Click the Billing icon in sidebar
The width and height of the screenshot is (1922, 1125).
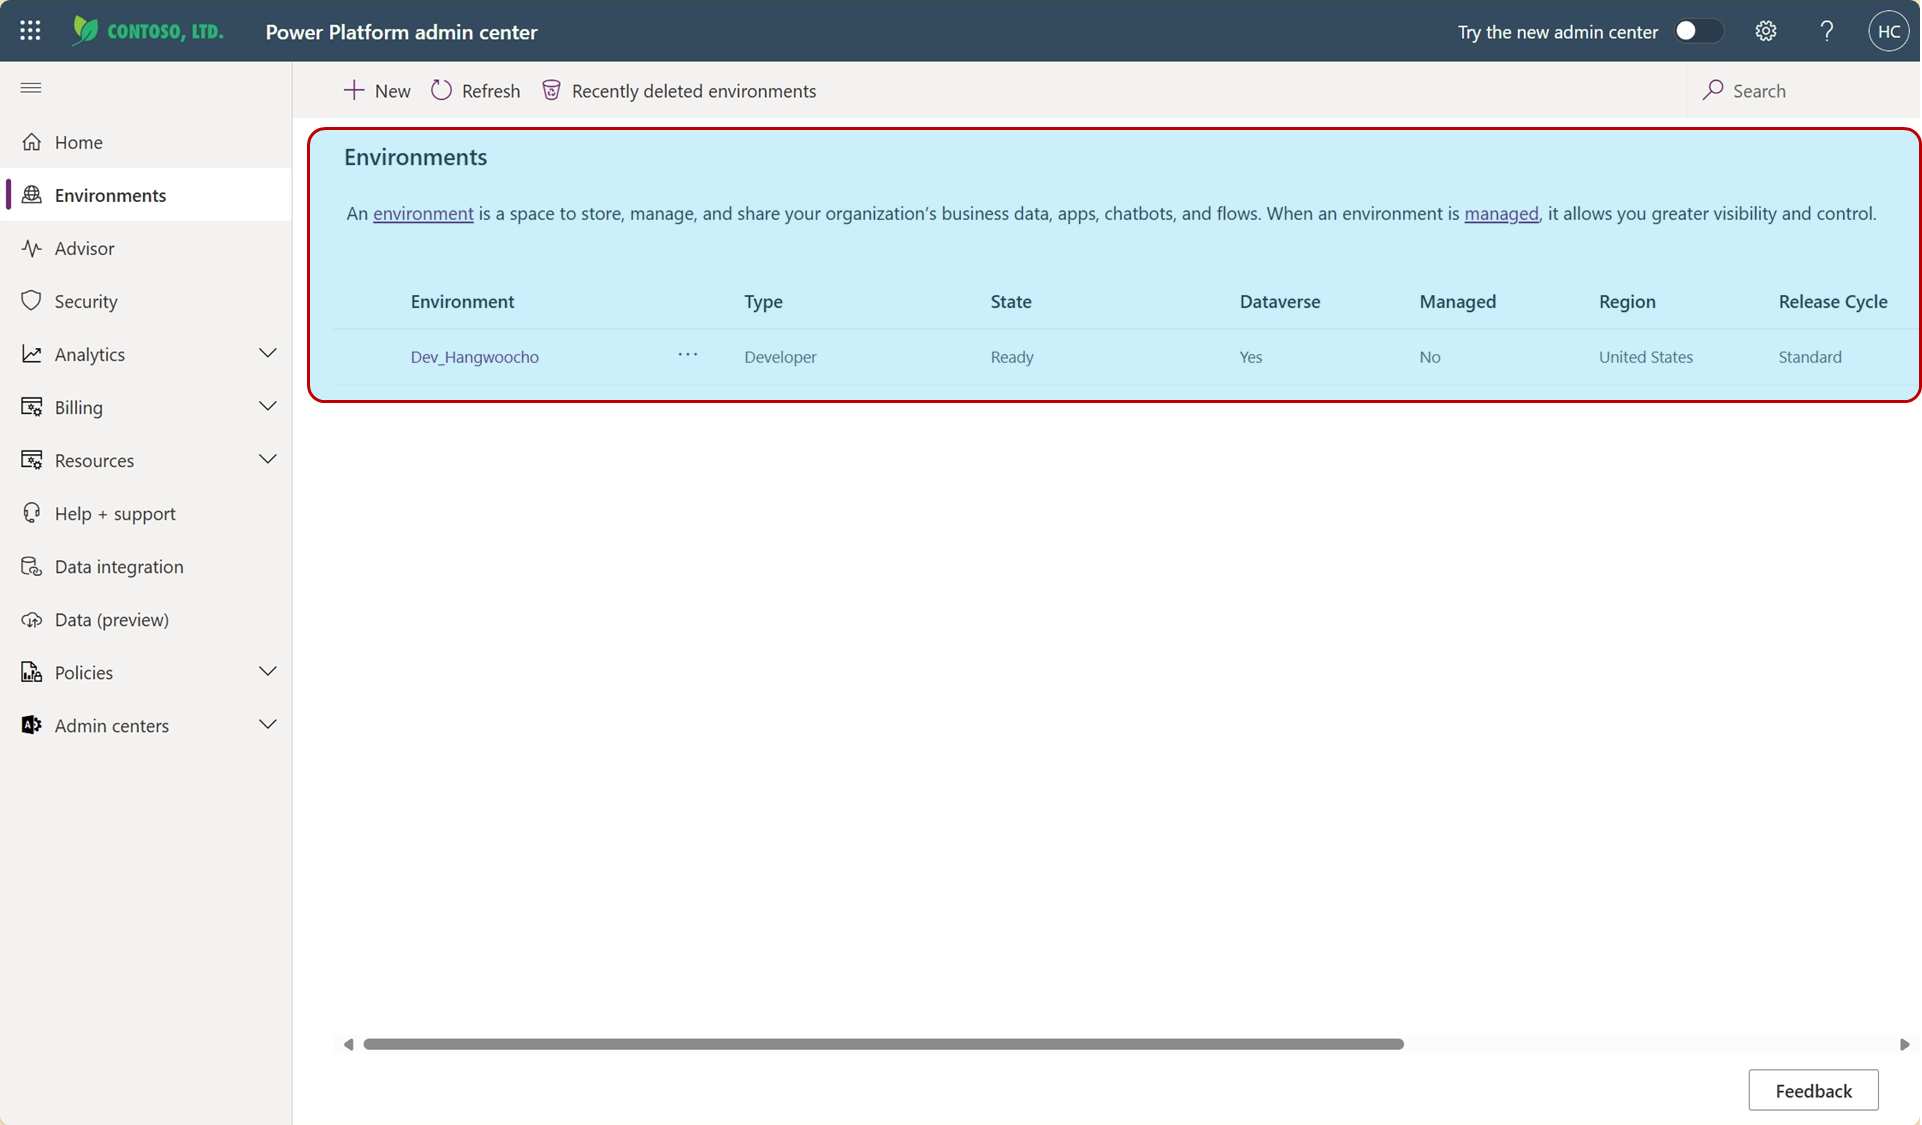(32, 407)
